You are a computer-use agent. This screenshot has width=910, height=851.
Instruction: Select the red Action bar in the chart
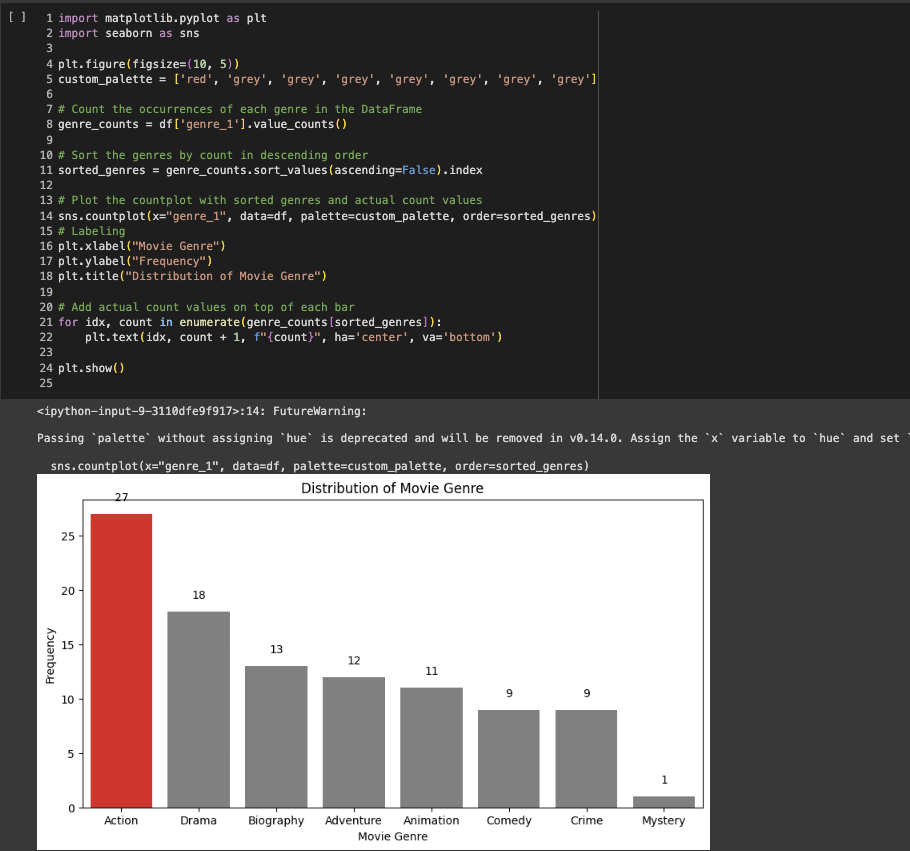(x=121, y=661)
